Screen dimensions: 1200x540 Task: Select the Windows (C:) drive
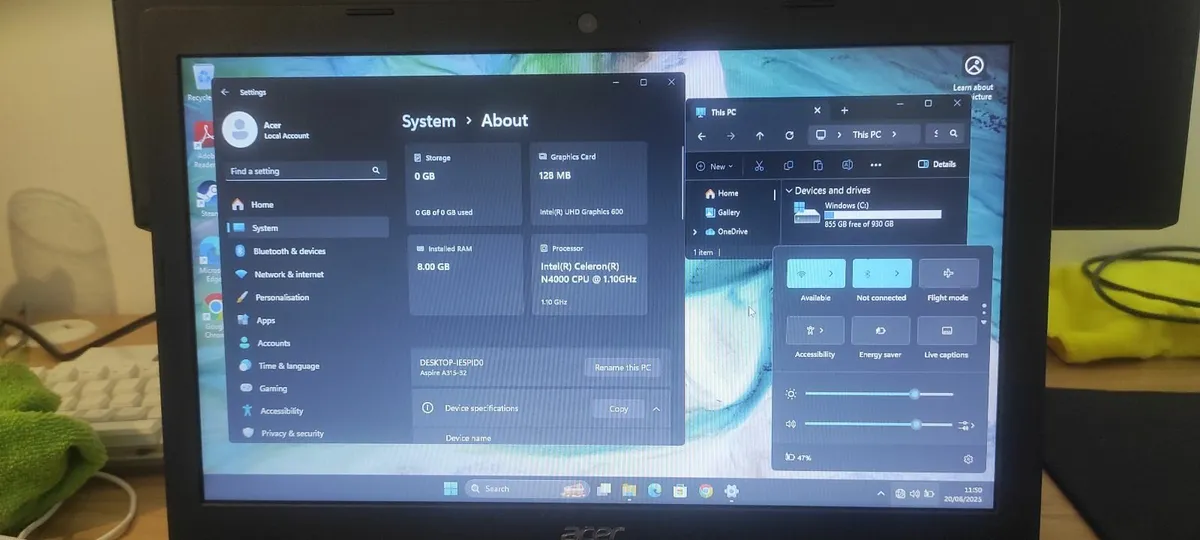coord(868,214)
